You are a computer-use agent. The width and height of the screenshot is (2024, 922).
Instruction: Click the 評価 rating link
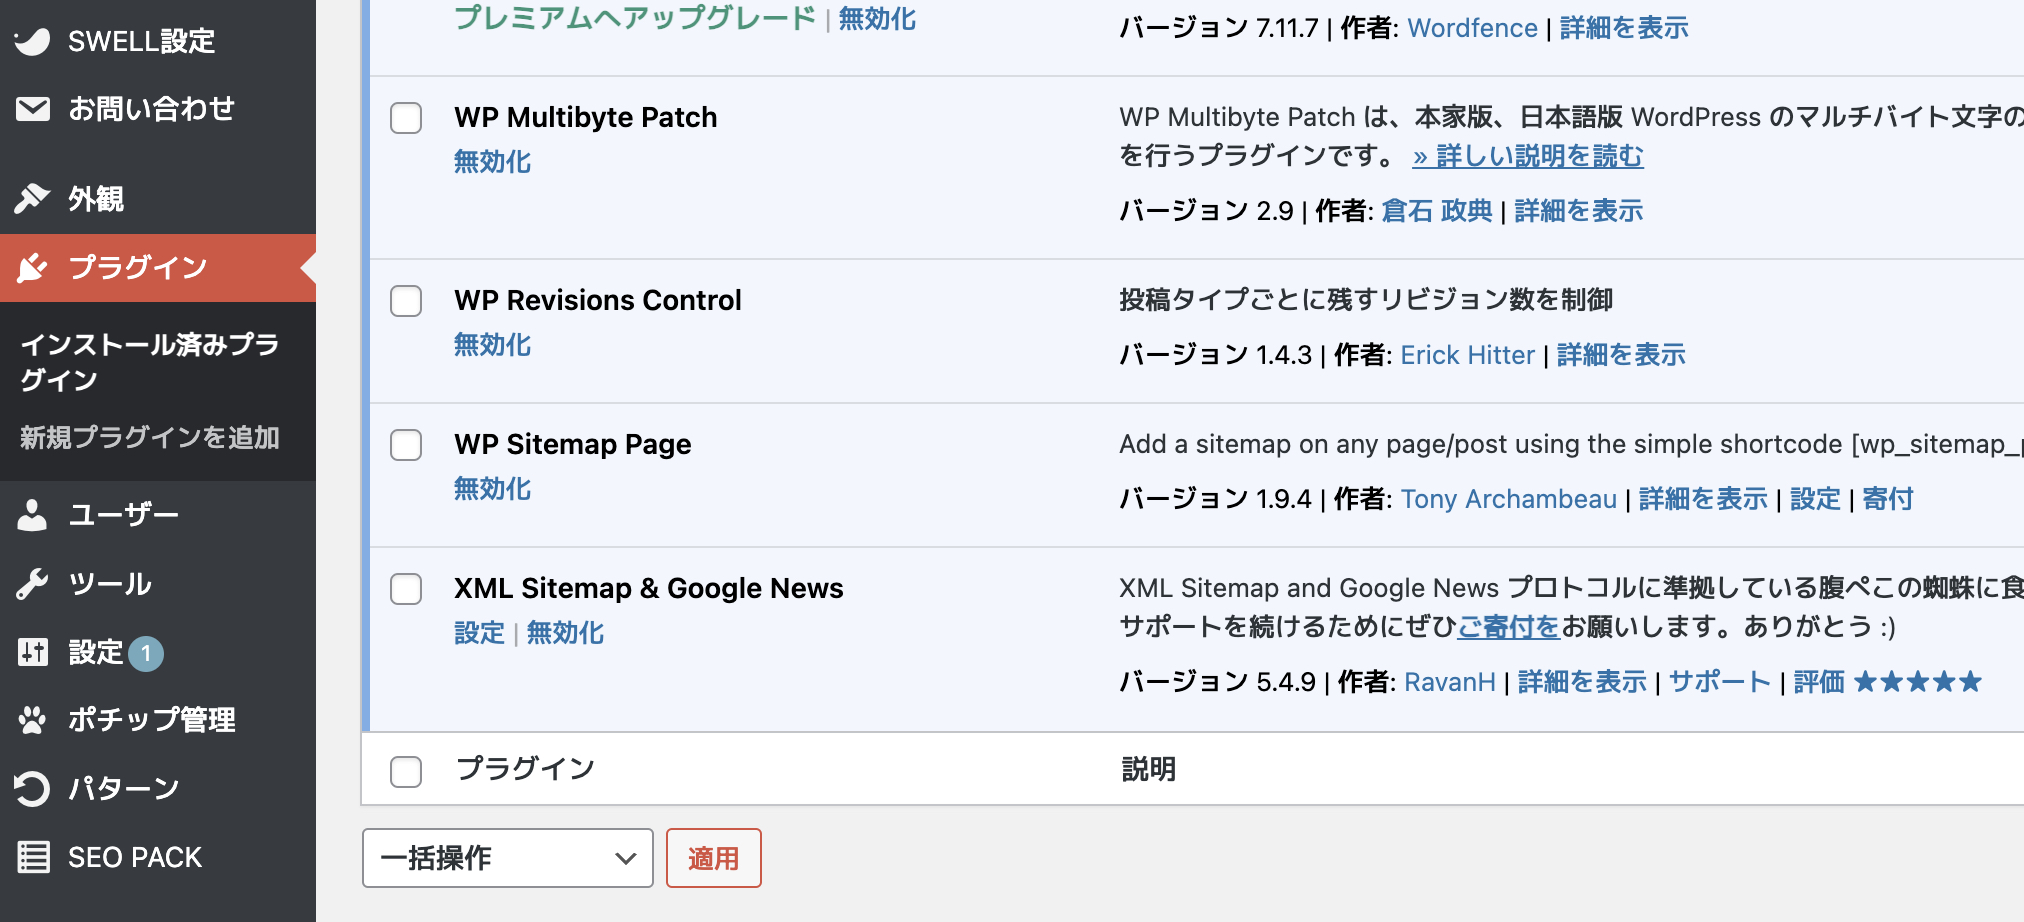(1820, 682)
